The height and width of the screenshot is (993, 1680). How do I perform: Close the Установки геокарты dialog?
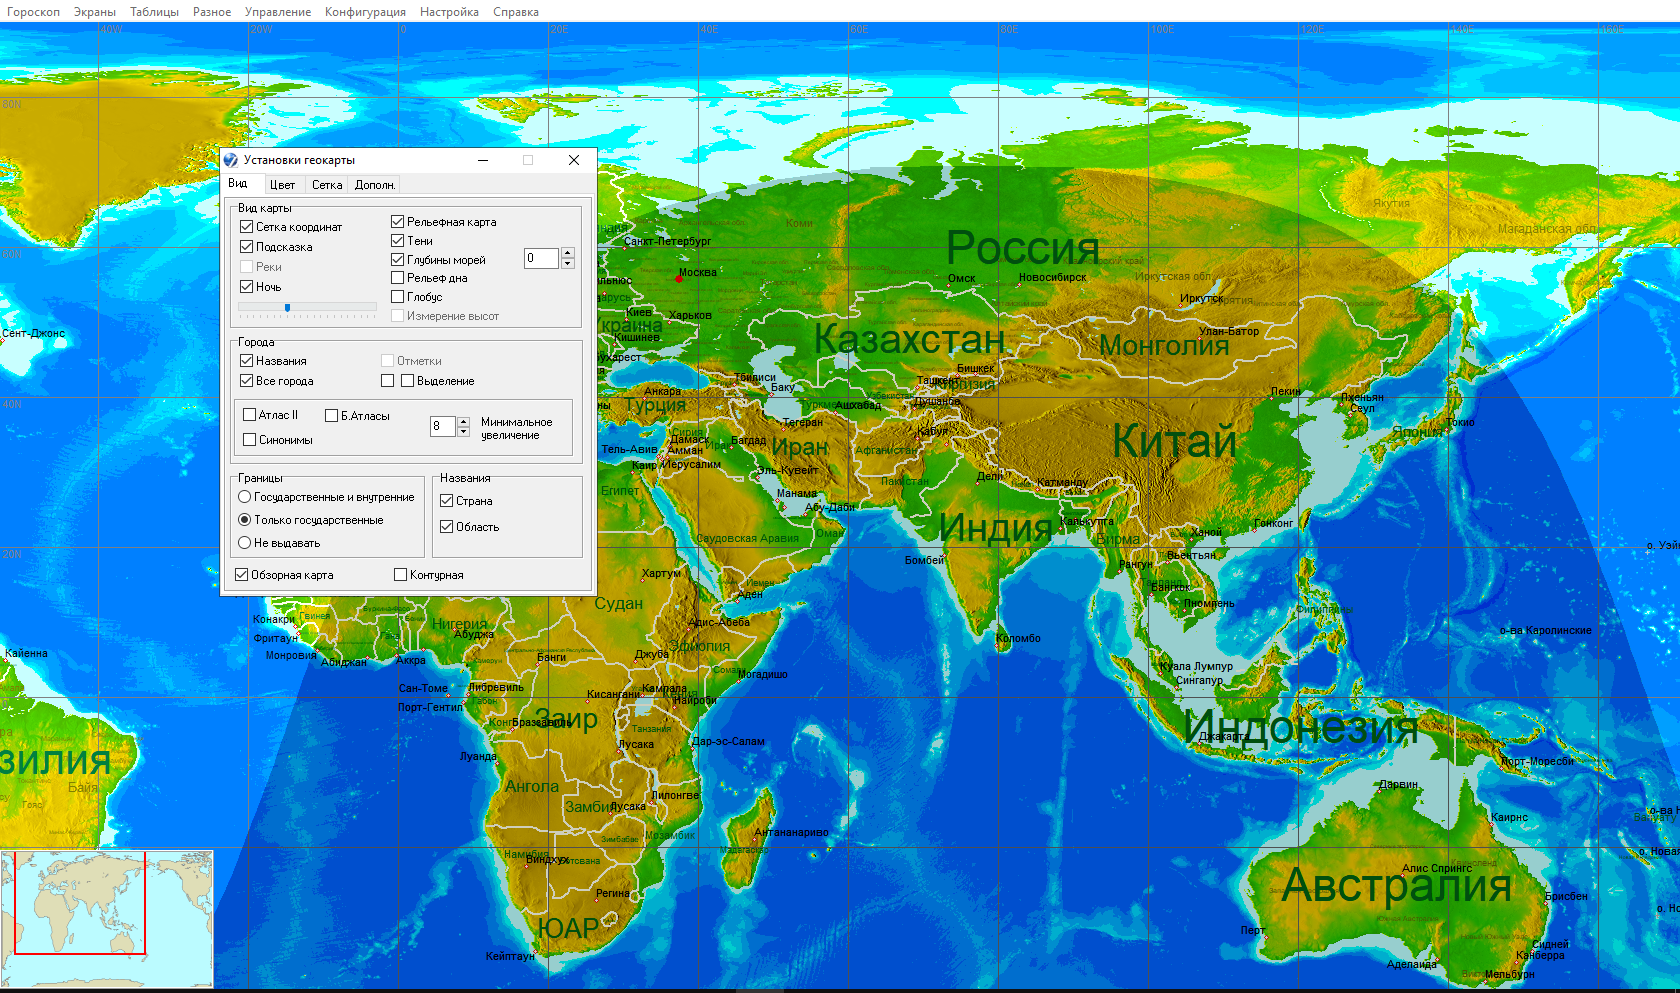pyautogui.click(x=574, y=160)
